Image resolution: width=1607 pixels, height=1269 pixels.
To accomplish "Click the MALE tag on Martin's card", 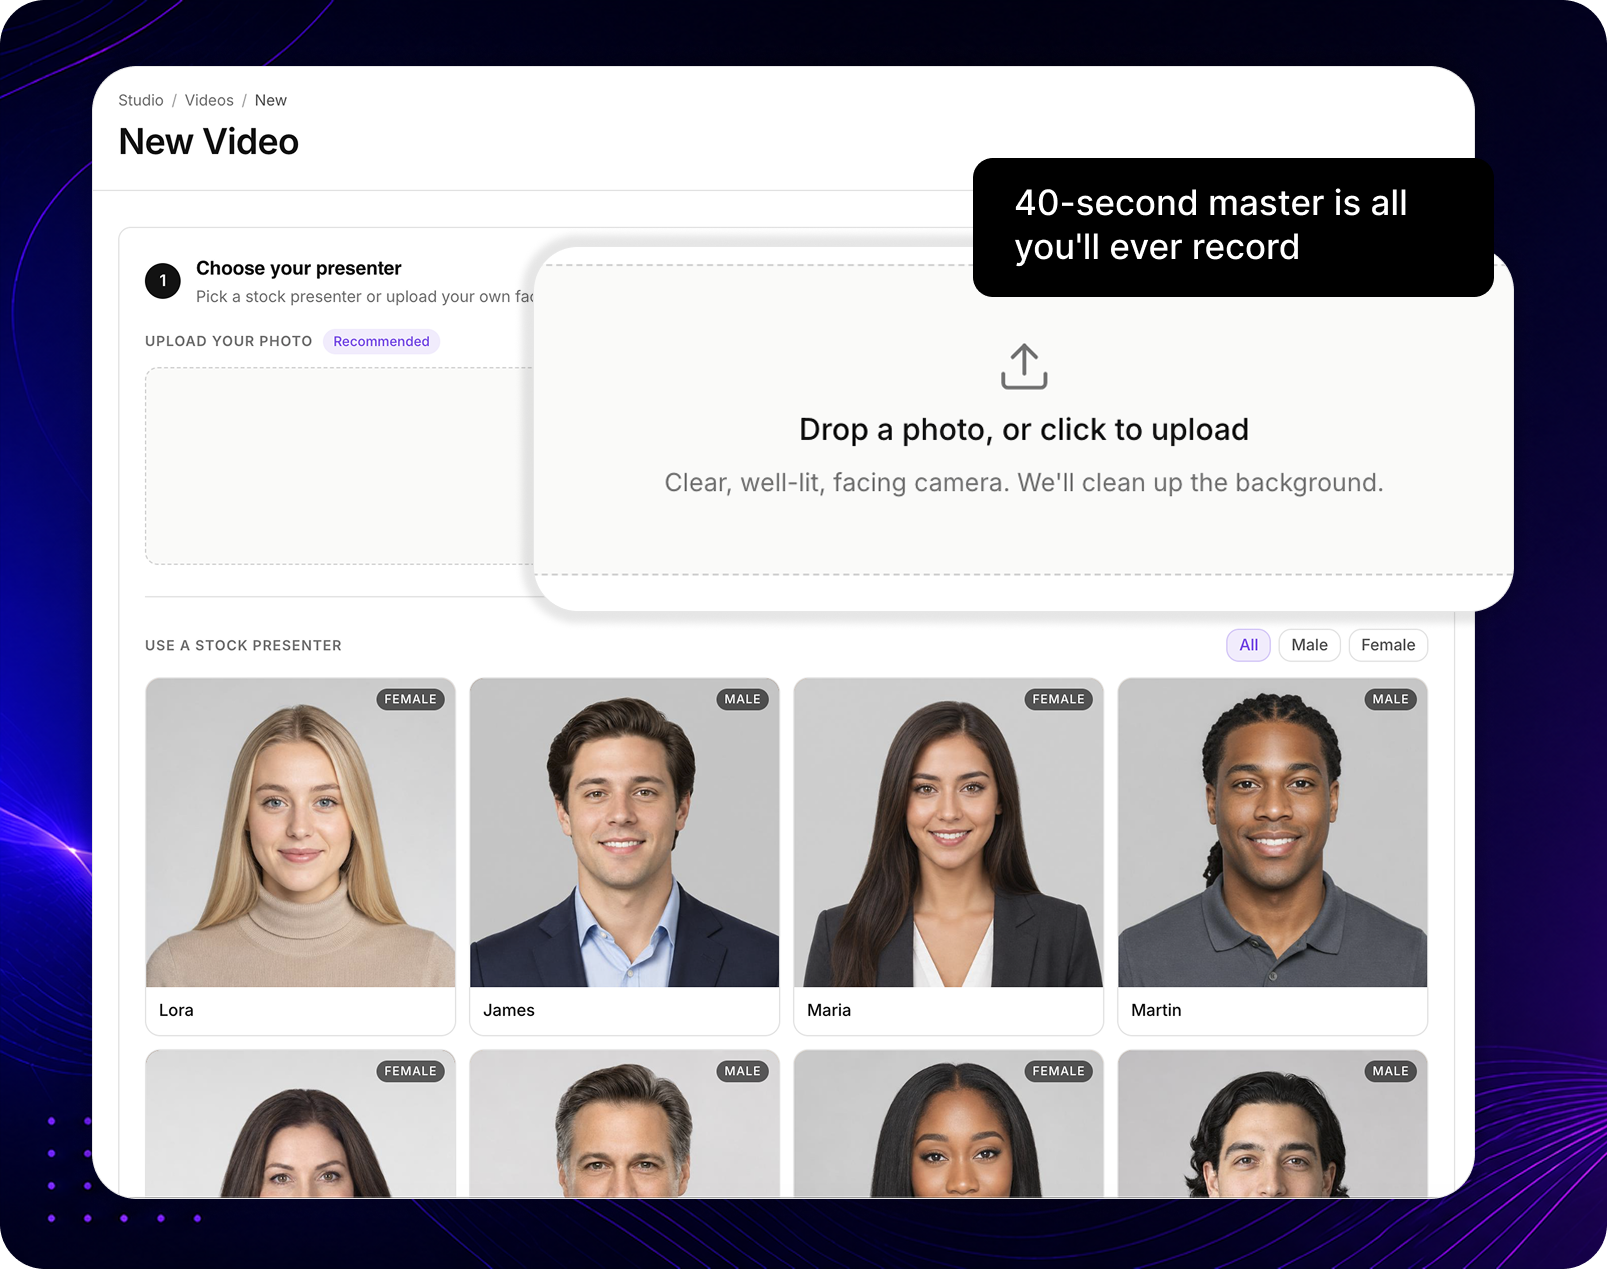I will [x=1390, y=699].
